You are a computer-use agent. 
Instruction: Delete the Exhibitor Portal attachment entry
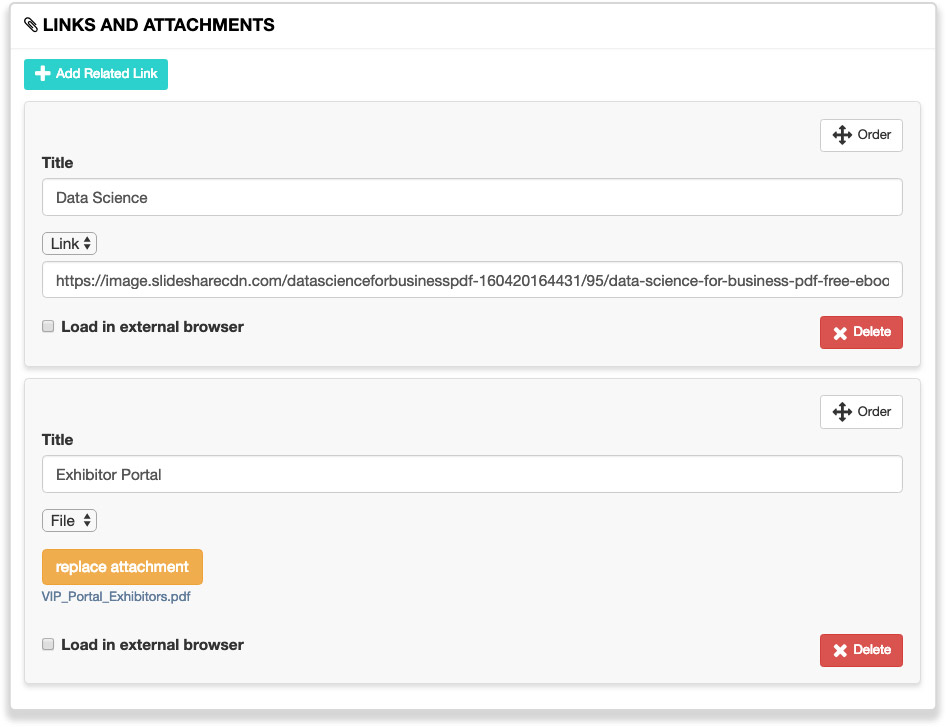[x=861, y=650]
